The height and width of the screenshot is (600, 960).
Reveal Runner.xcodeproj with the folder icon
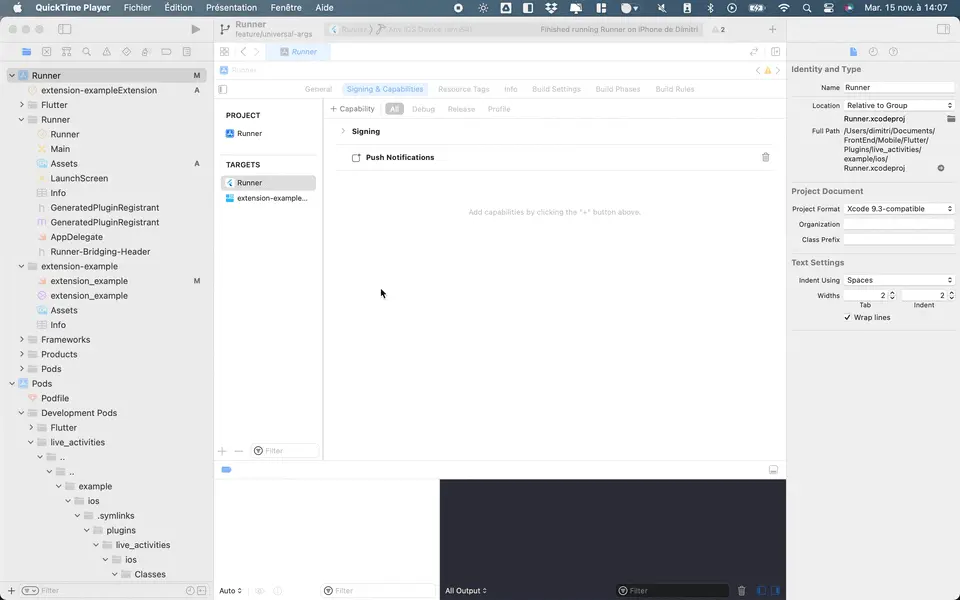click(x=951, y=119)
